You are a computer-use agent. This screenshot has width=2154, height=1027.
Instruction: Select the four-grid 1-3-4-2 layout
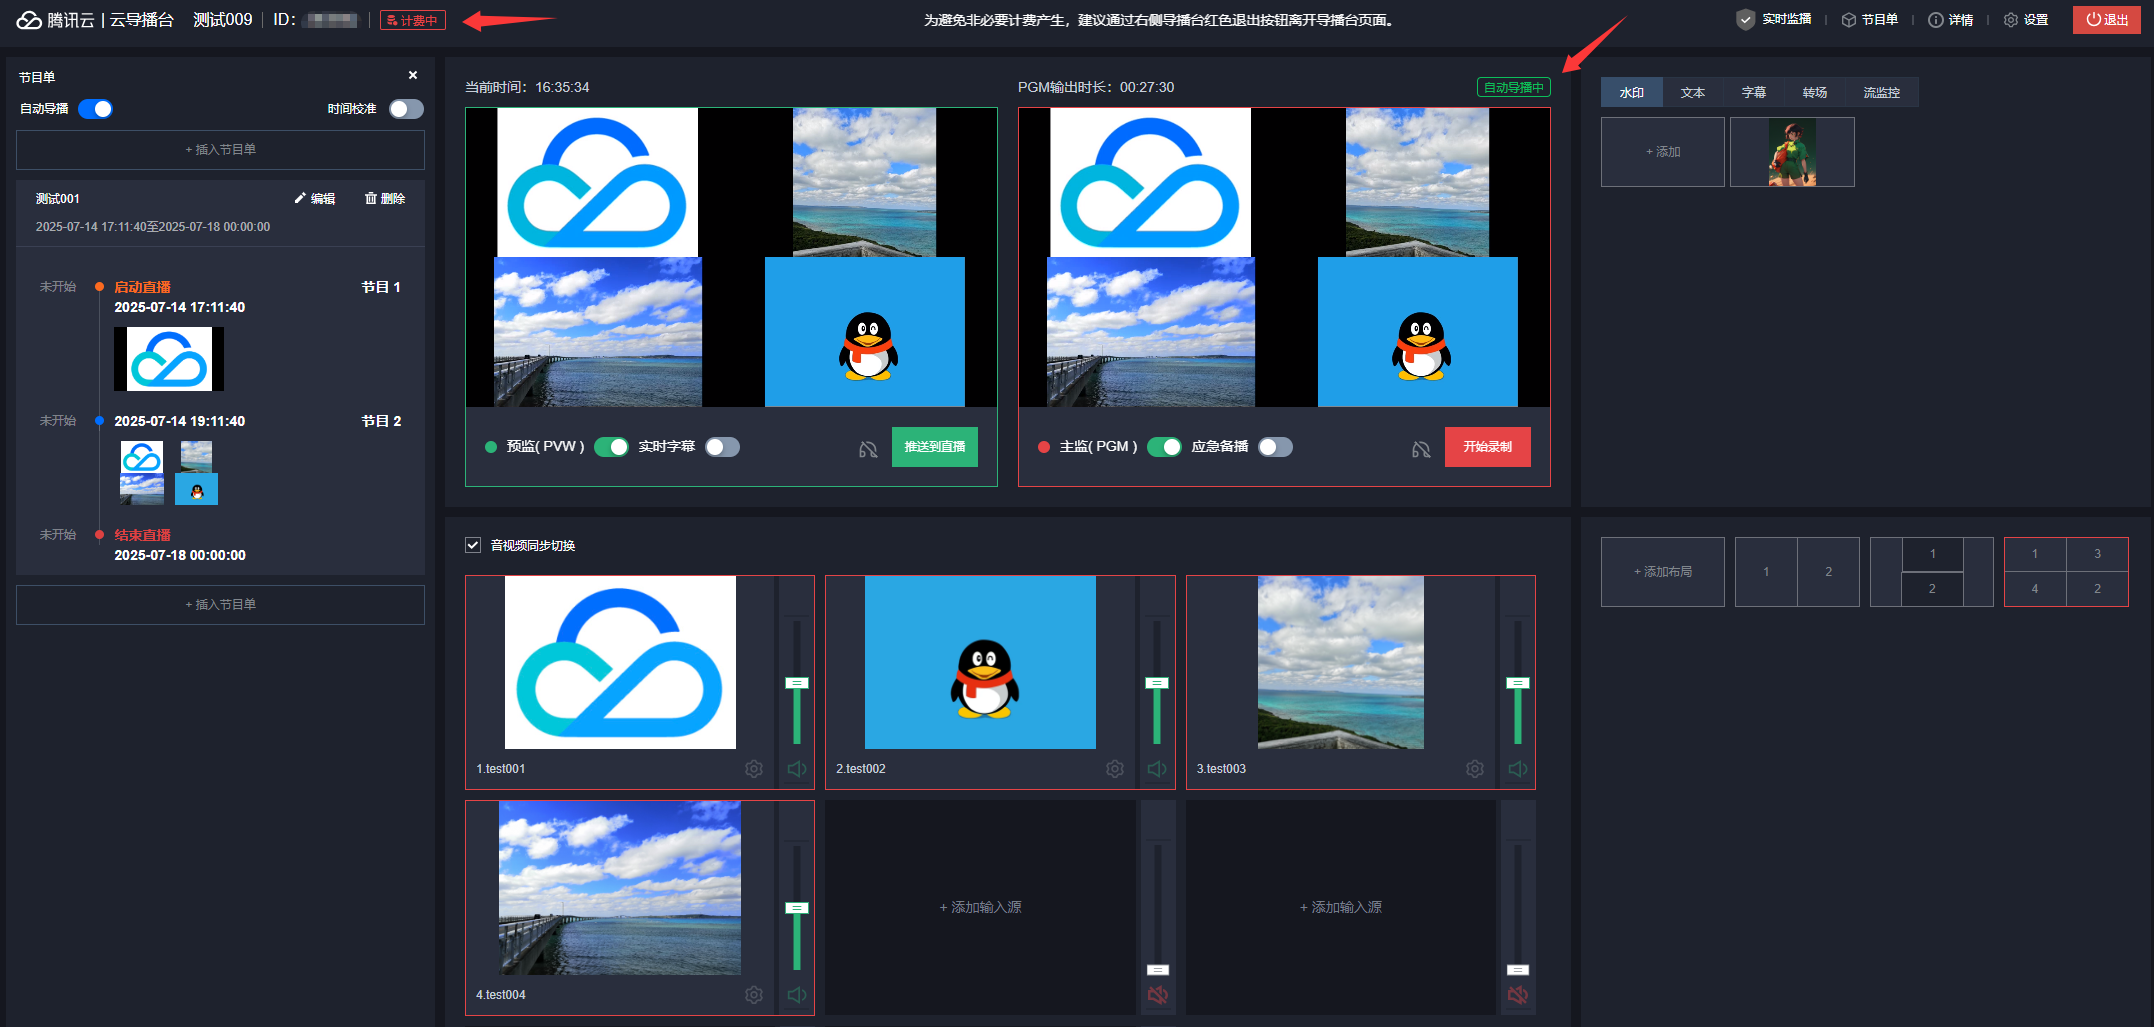[2066, 572]
